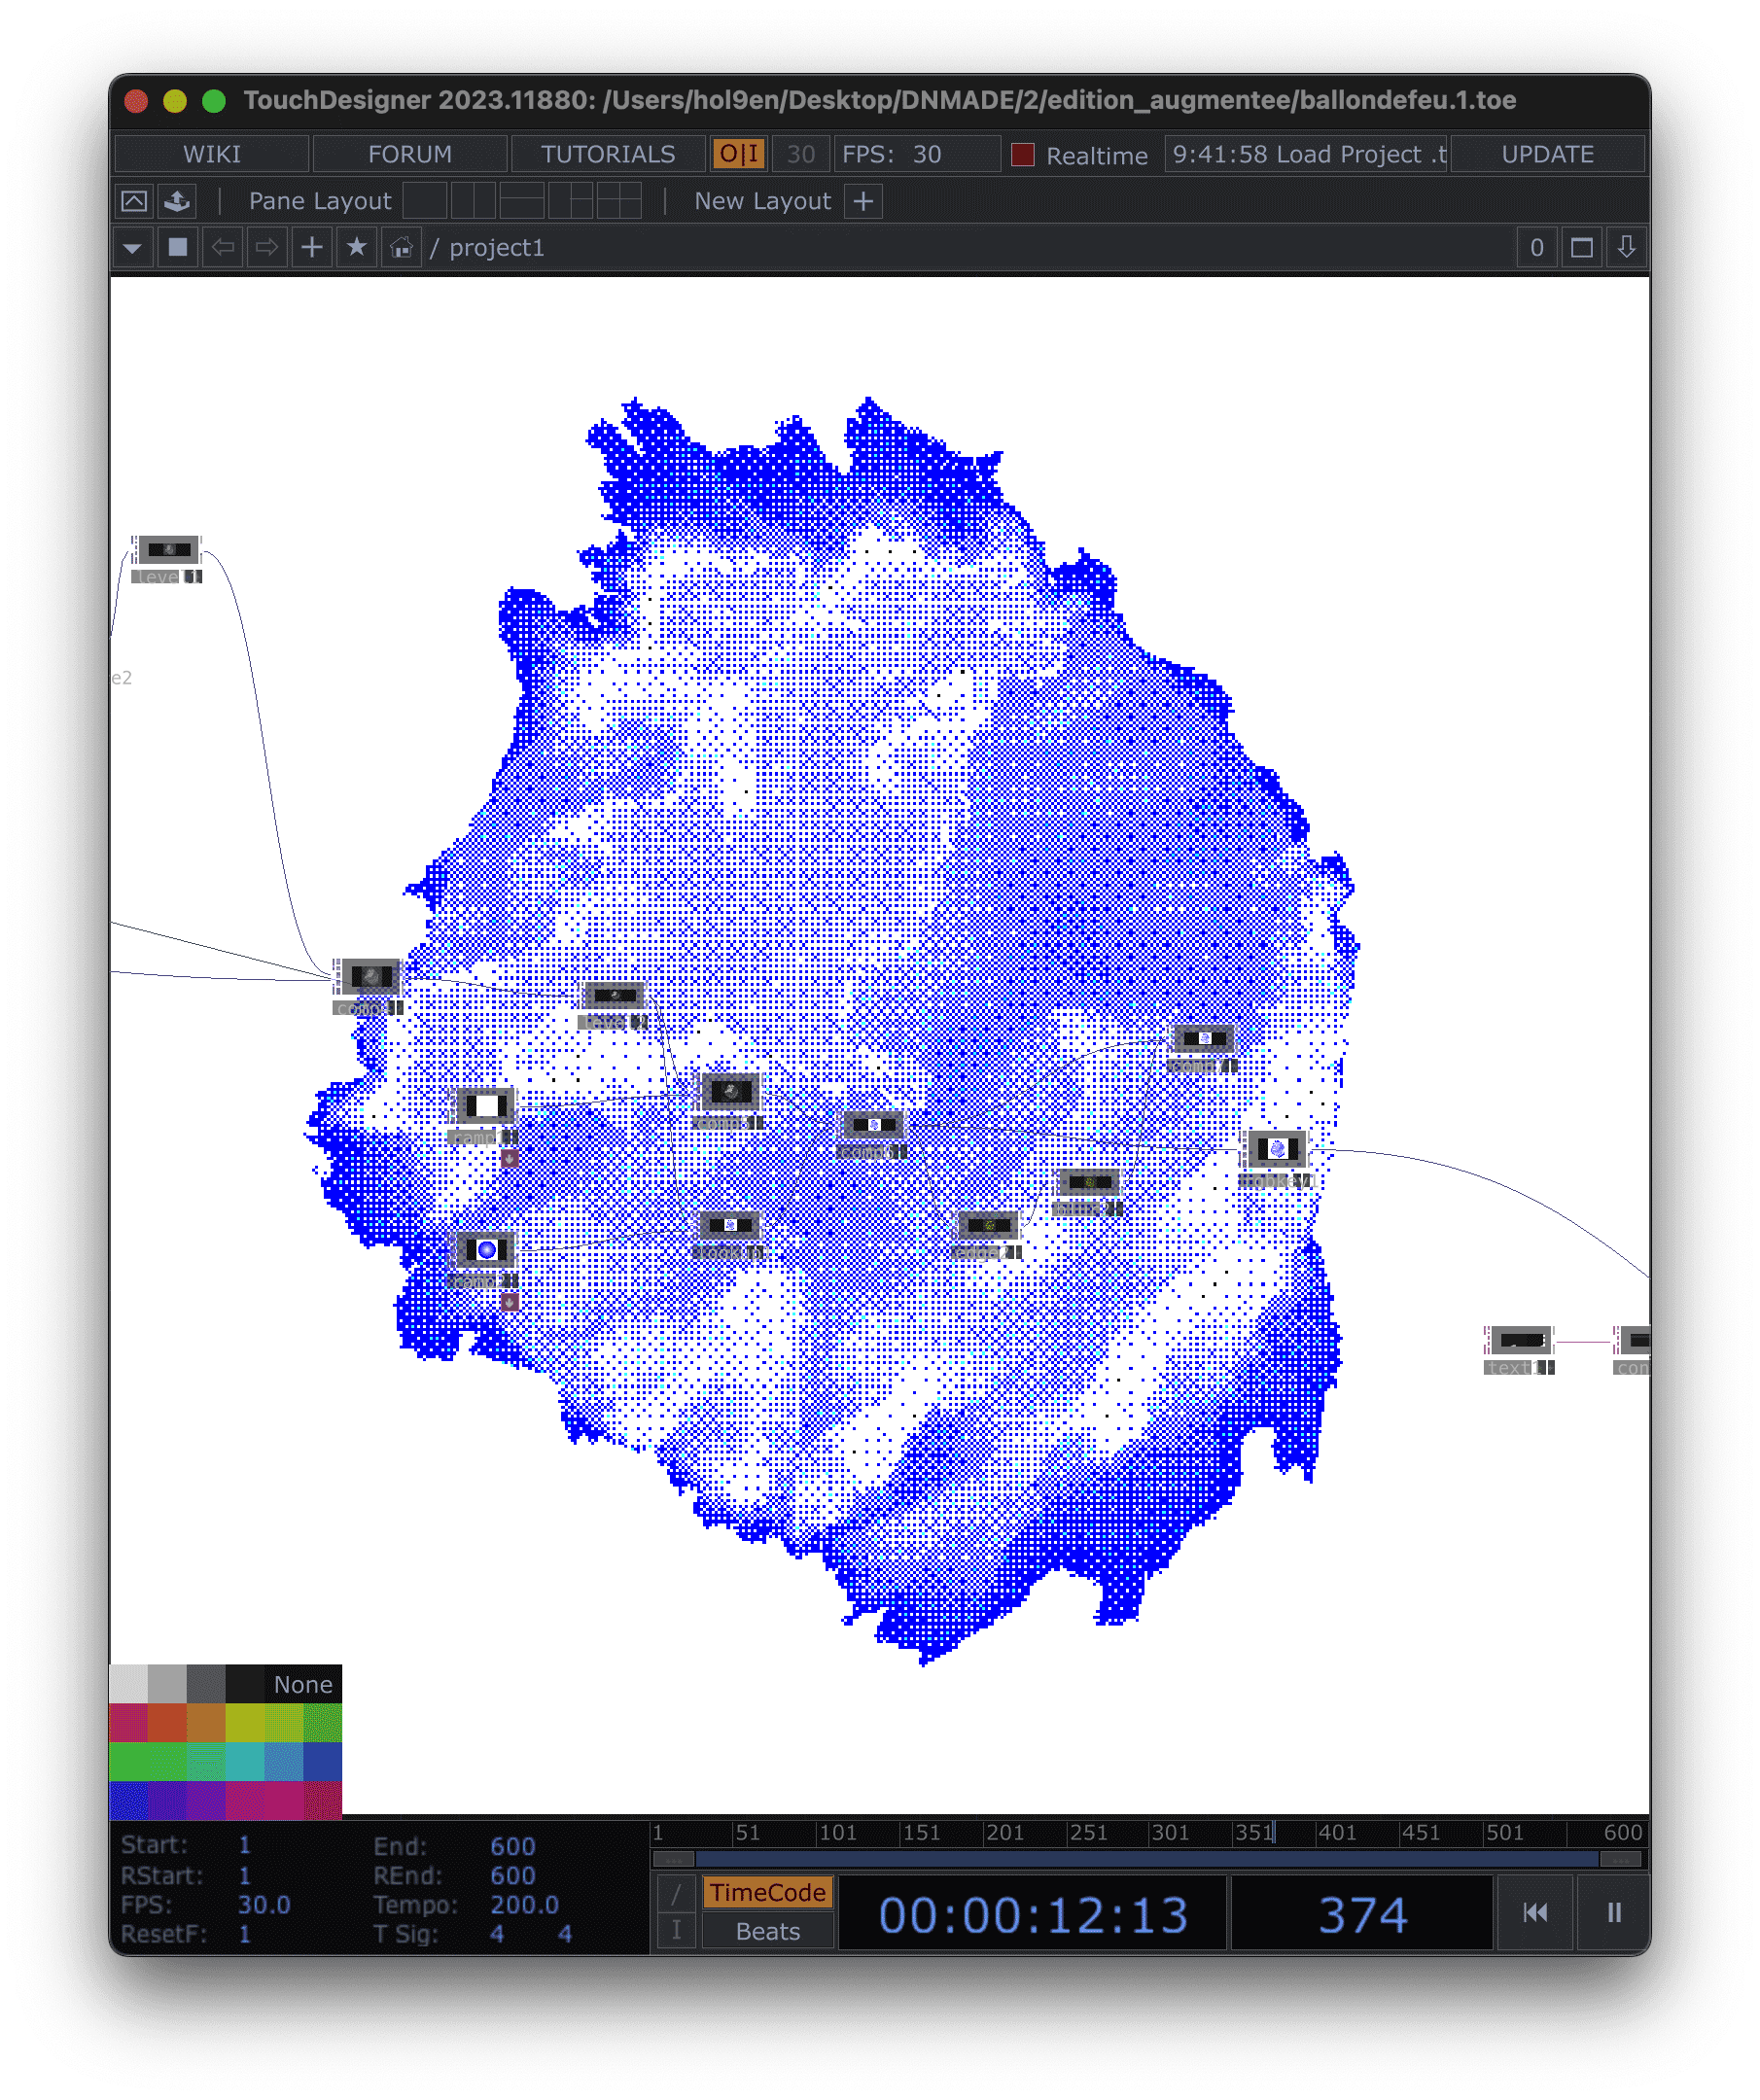Click the UPDATE button
The height and width of the screenshot is (2100, 1760).
pos(1547,154)
